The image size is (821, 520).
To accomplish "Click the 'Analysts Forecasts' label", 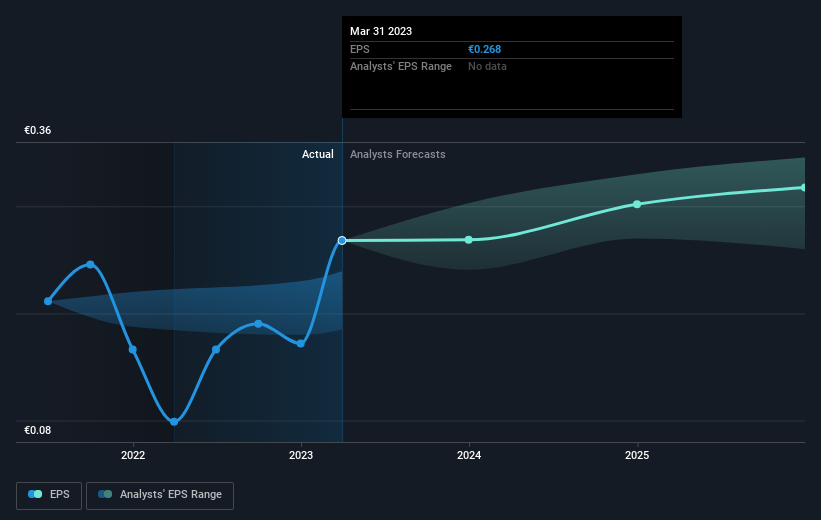I will (397, 154).
